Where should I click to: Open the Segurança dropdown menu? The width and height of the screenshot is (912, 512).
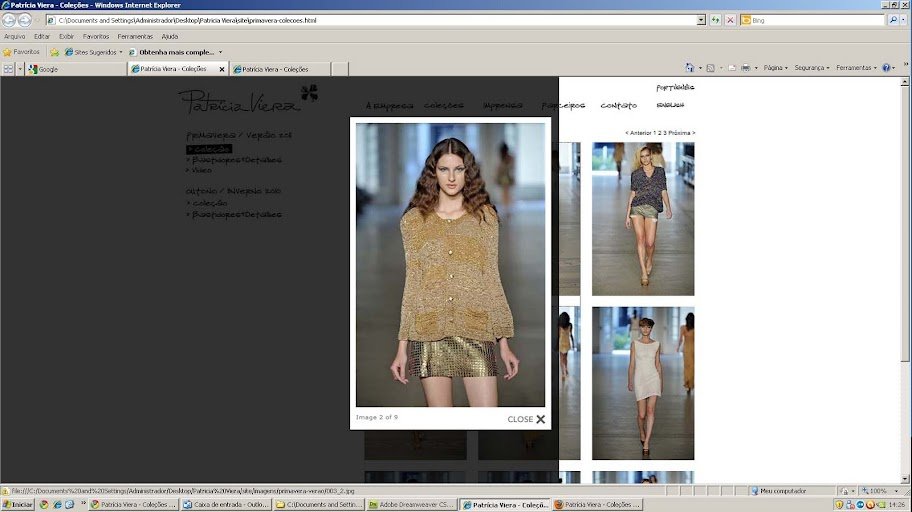[x=812, y=67]
